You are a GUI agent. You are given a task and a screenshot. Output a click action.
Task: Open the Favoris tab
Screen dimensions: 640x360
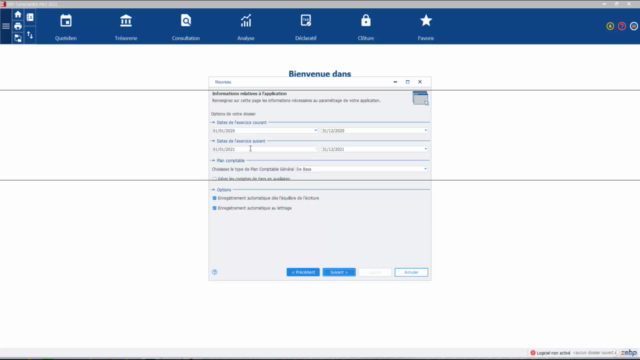click(426, 27)
